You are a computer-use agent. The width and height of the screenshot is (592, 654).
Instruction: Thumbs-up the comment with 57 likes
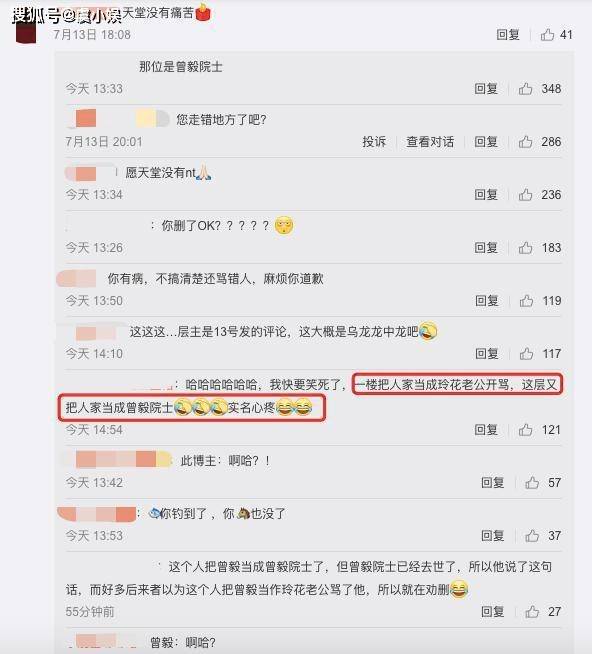coord(532,483)
